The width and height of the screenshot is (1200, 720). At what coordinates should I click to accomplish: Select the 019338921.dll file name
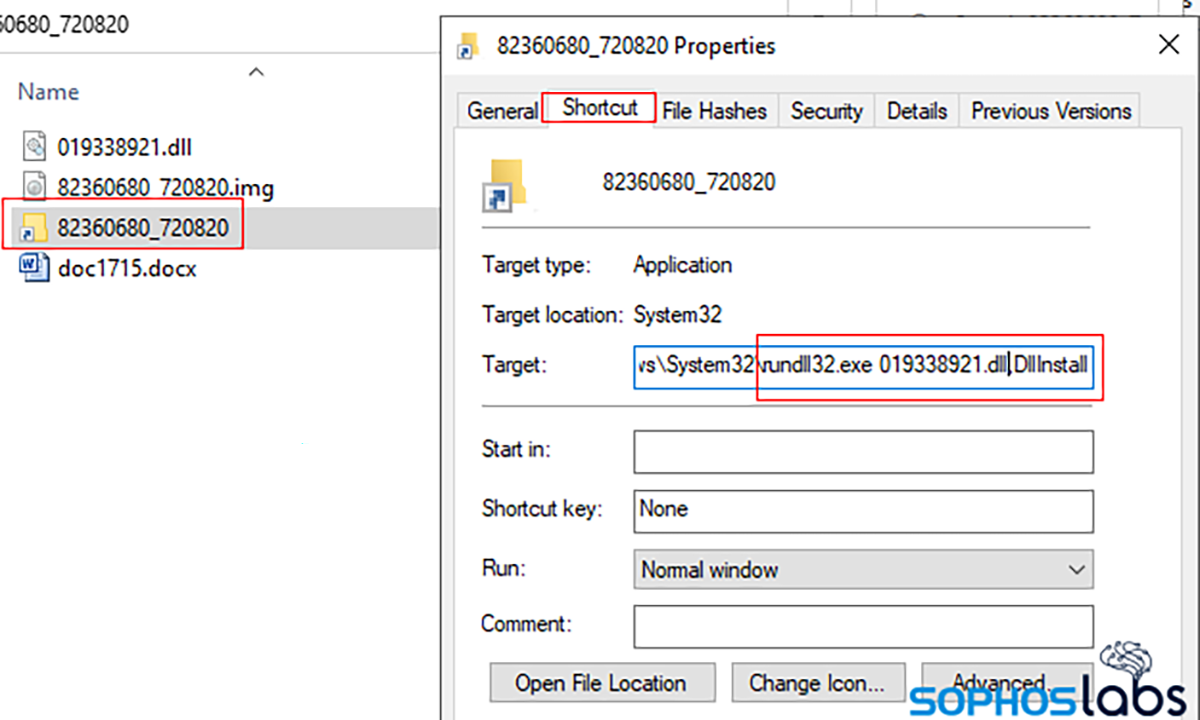click(x=123, y=148)
